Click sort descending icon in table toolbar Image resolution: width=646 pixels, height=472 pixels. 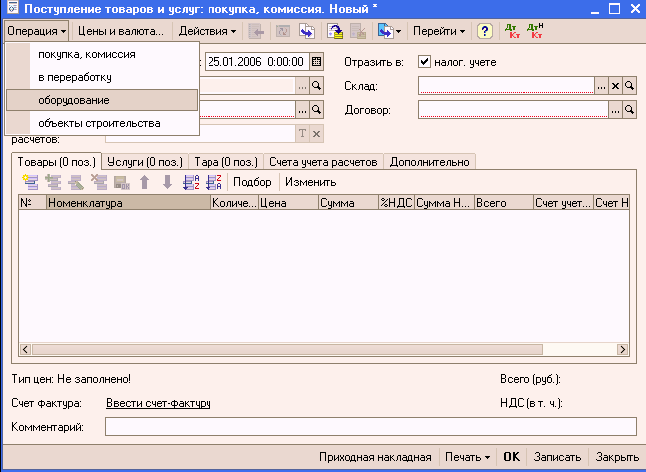click(x=213, y=182)
